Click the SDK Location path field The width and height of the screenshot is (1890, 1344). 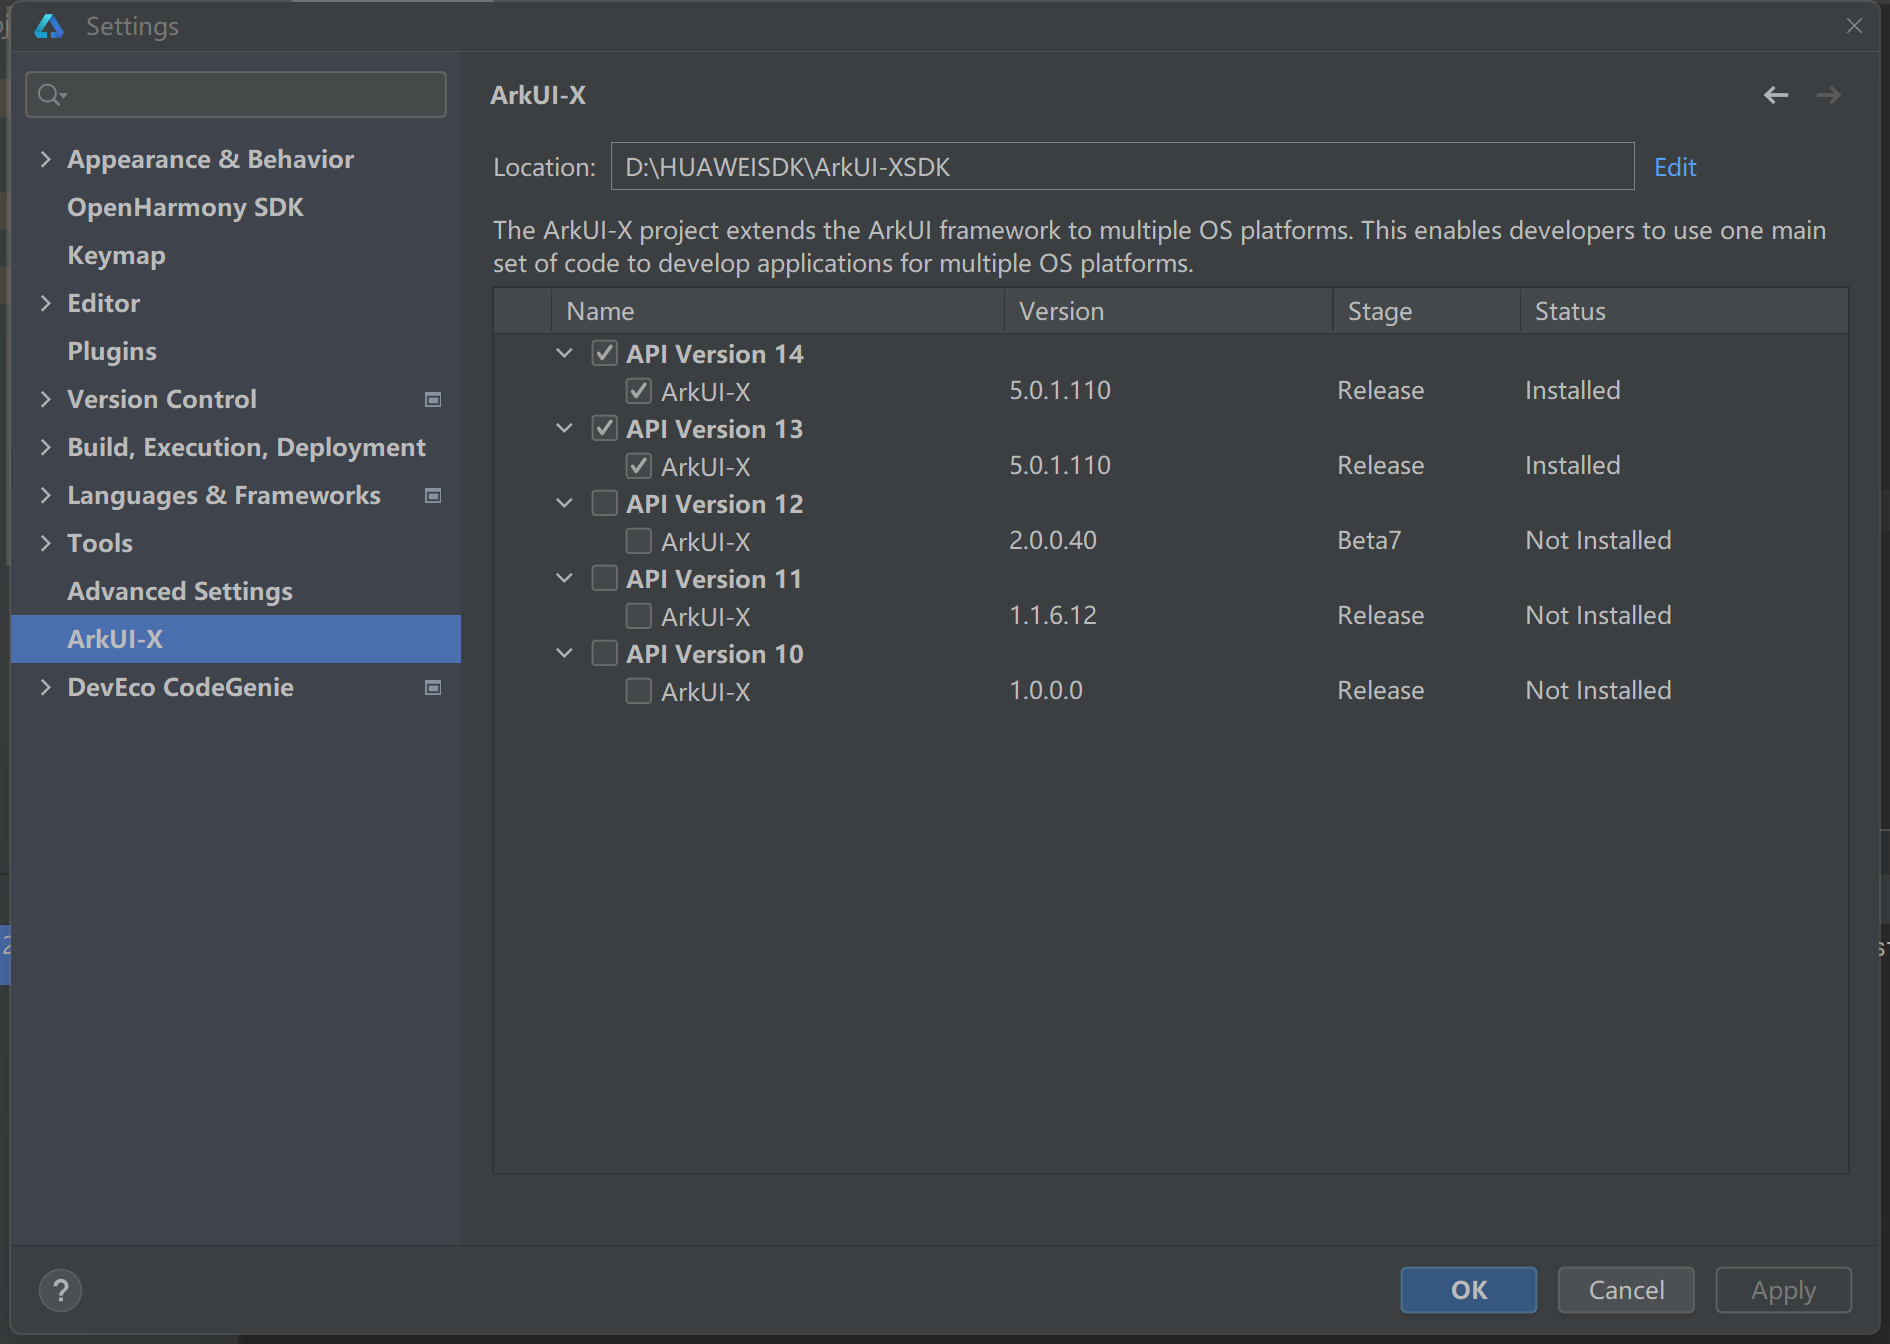1122,166
